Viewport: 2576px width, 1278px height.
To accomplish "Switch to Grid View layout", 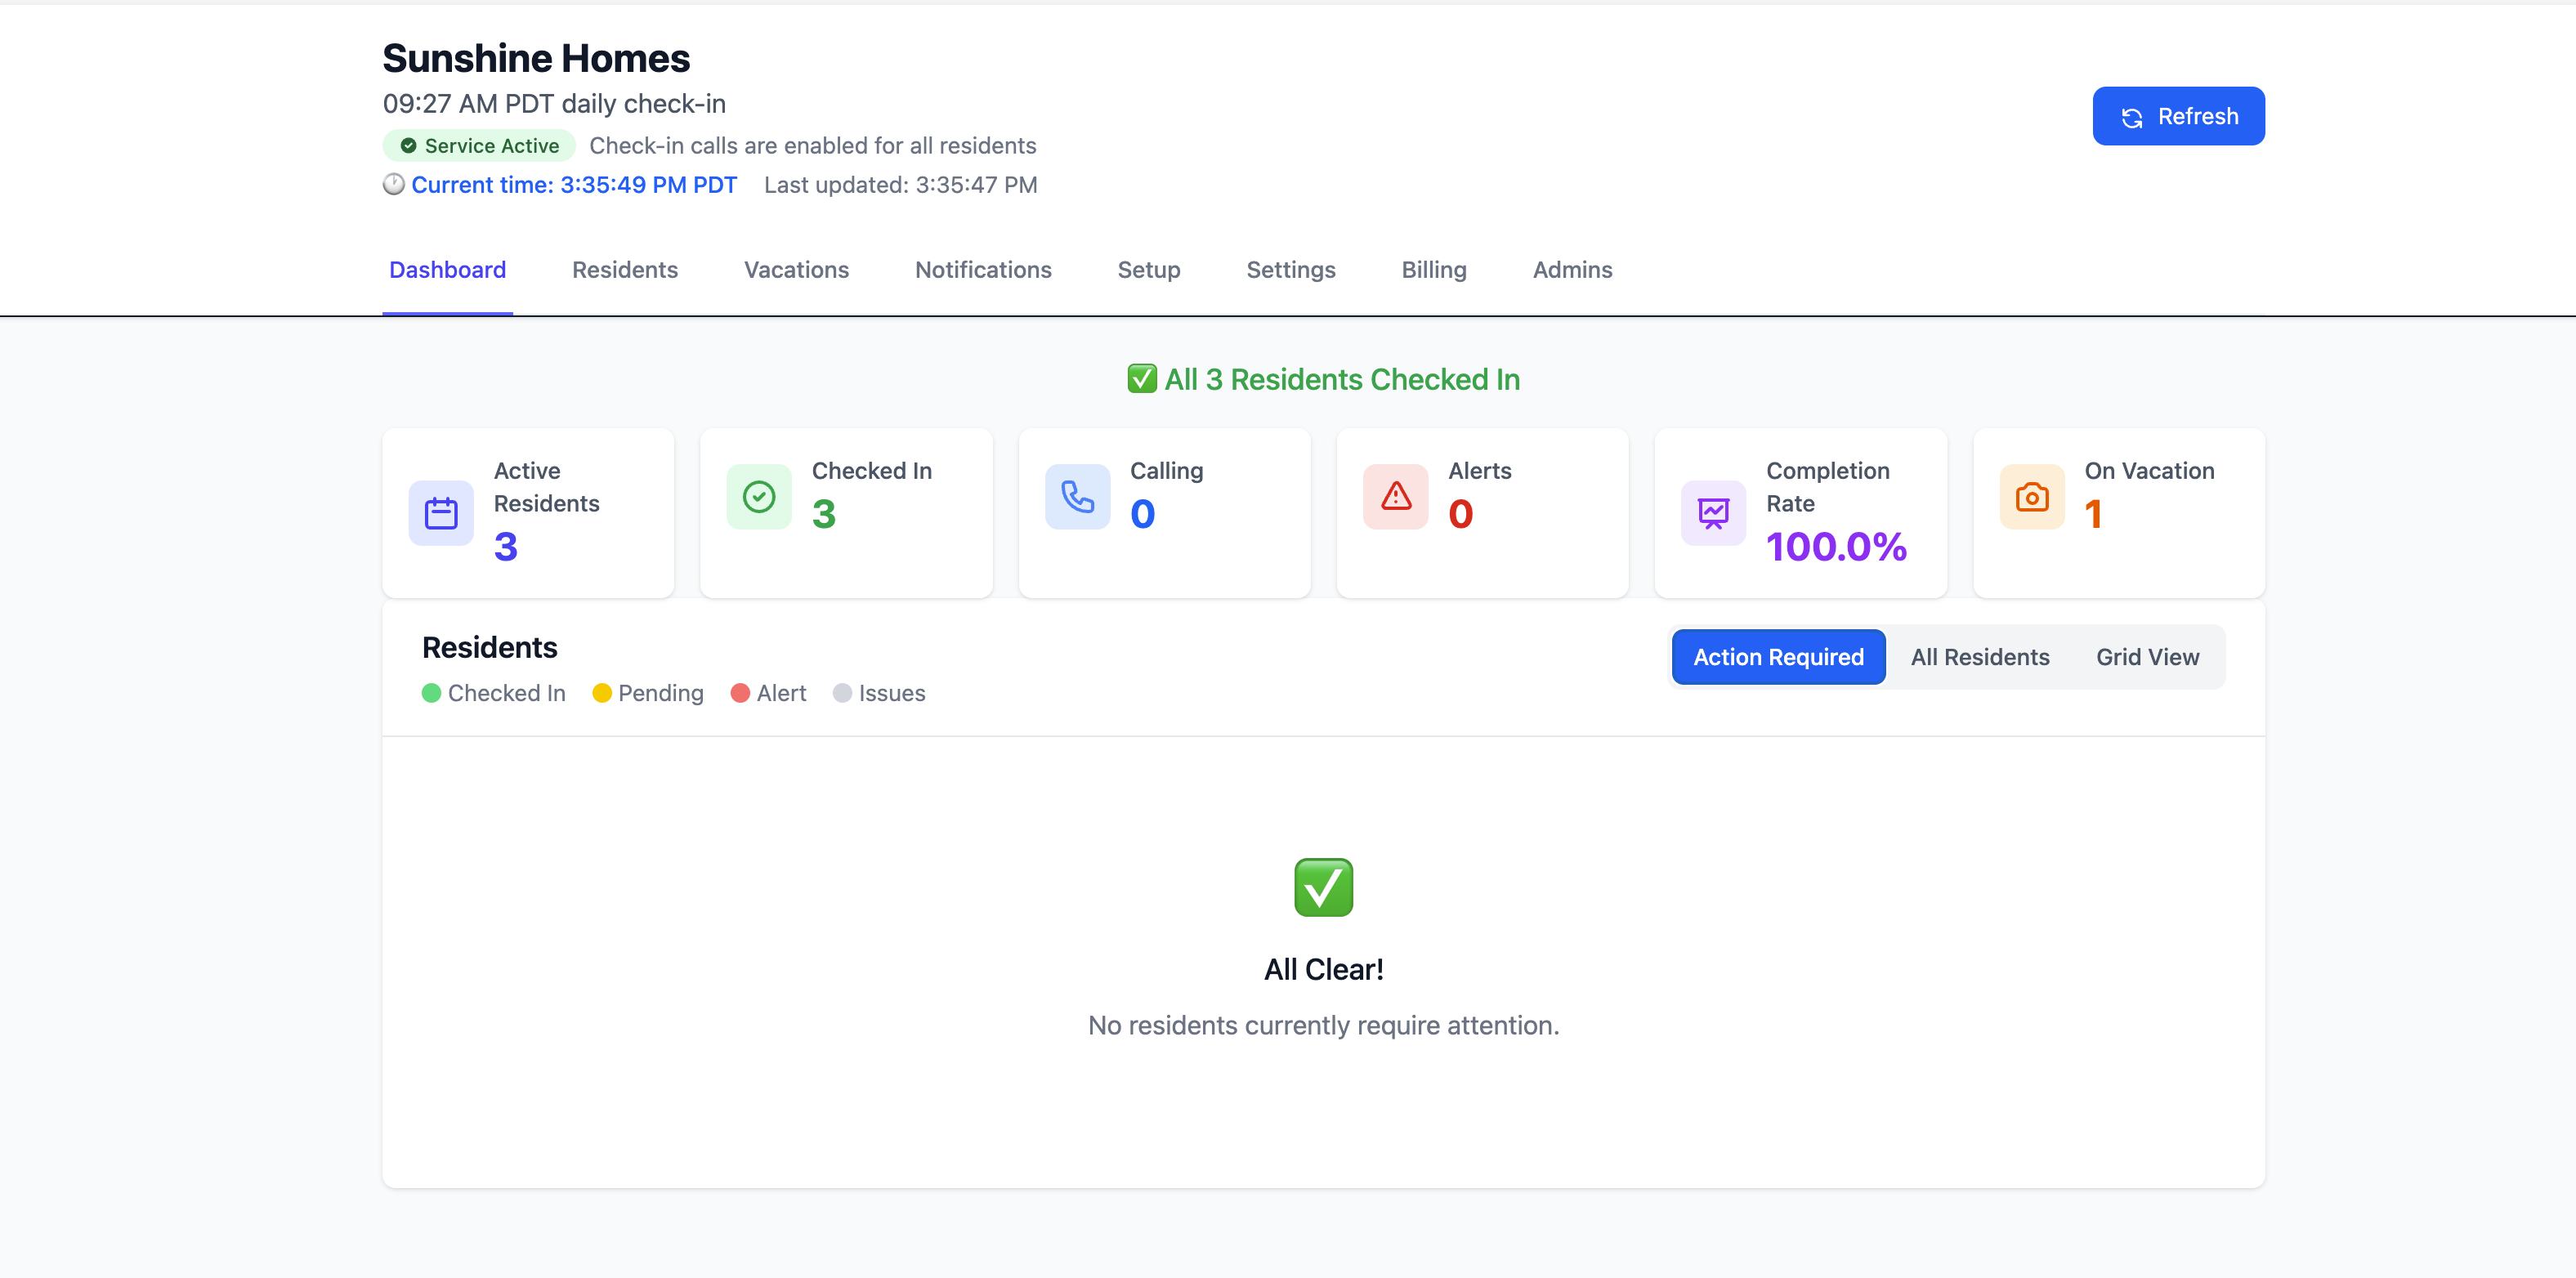I will 2147,657.
